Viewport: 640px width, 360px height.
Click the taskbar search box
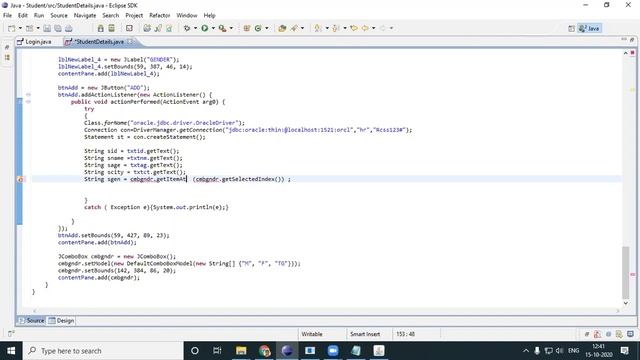[x=103, y=351]
